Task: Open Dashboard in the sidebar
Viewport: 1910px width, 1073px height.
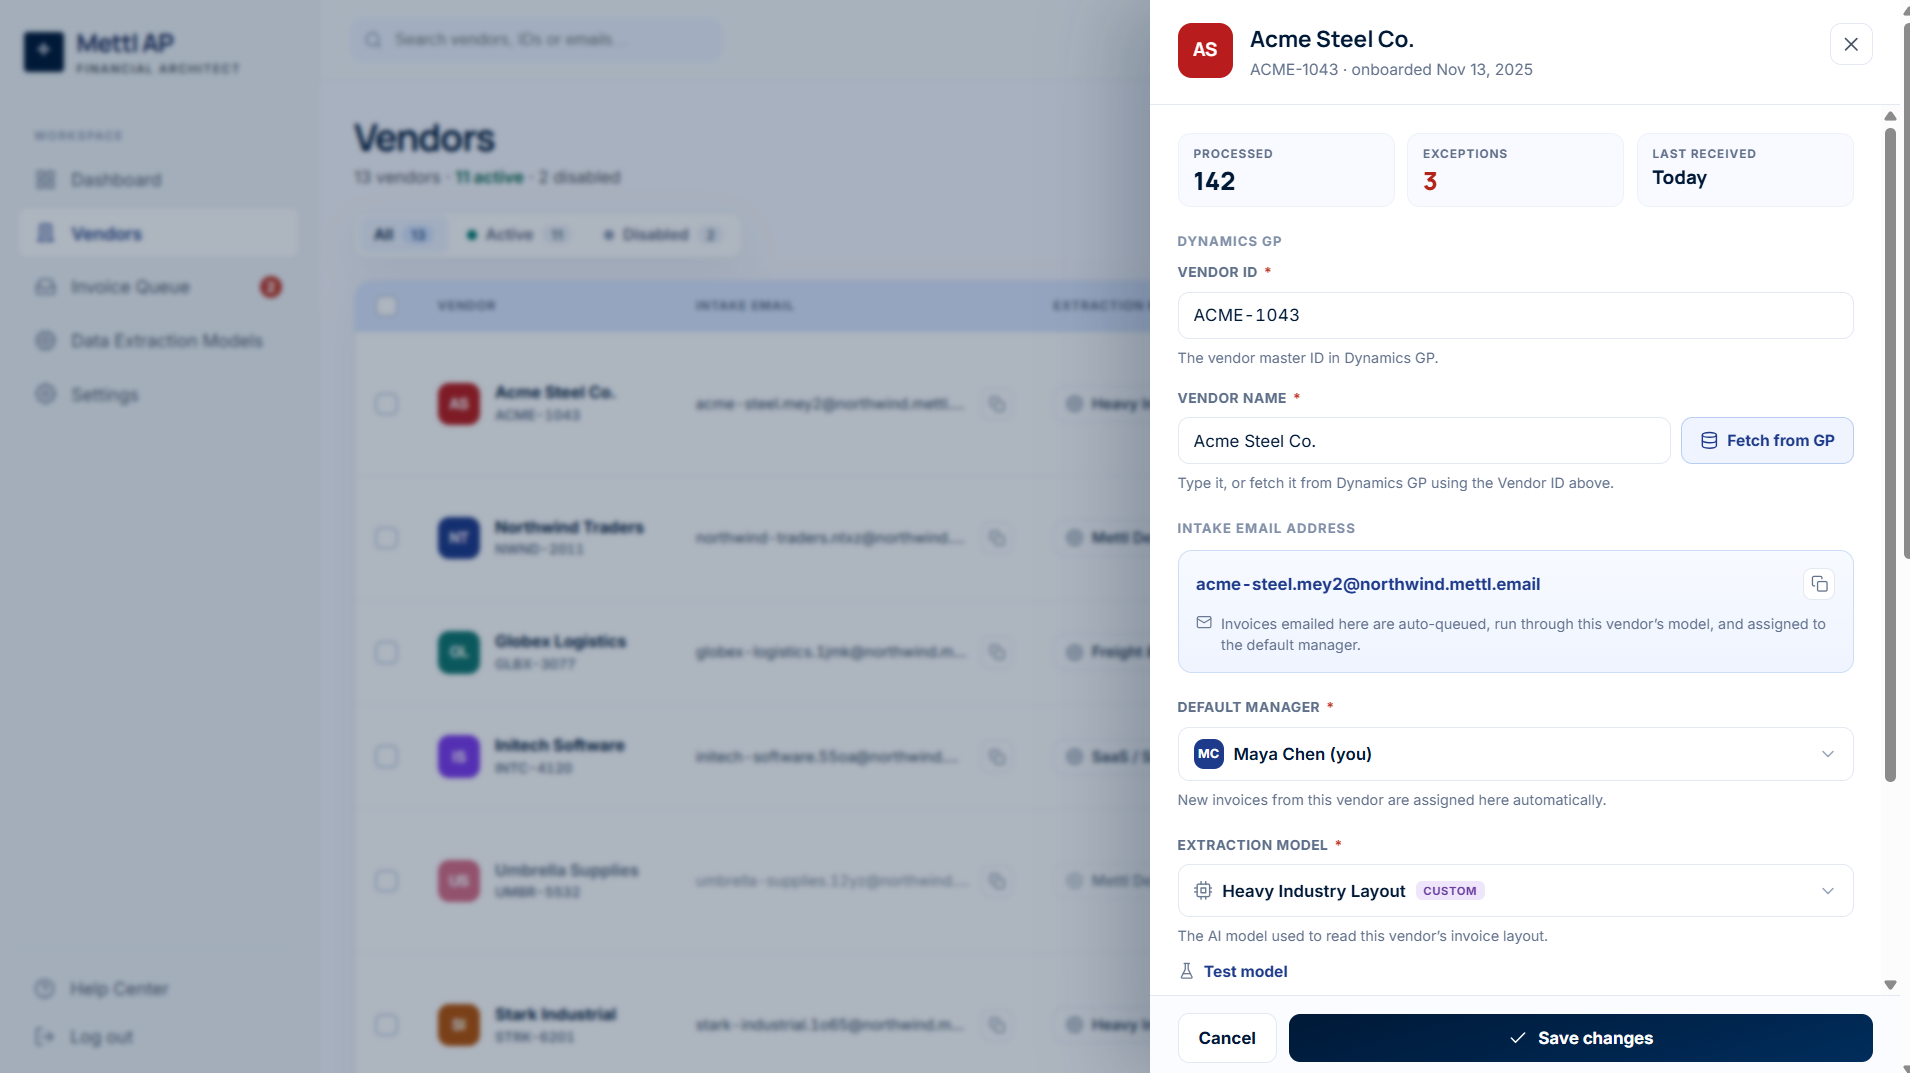Action: click(158, 180)
